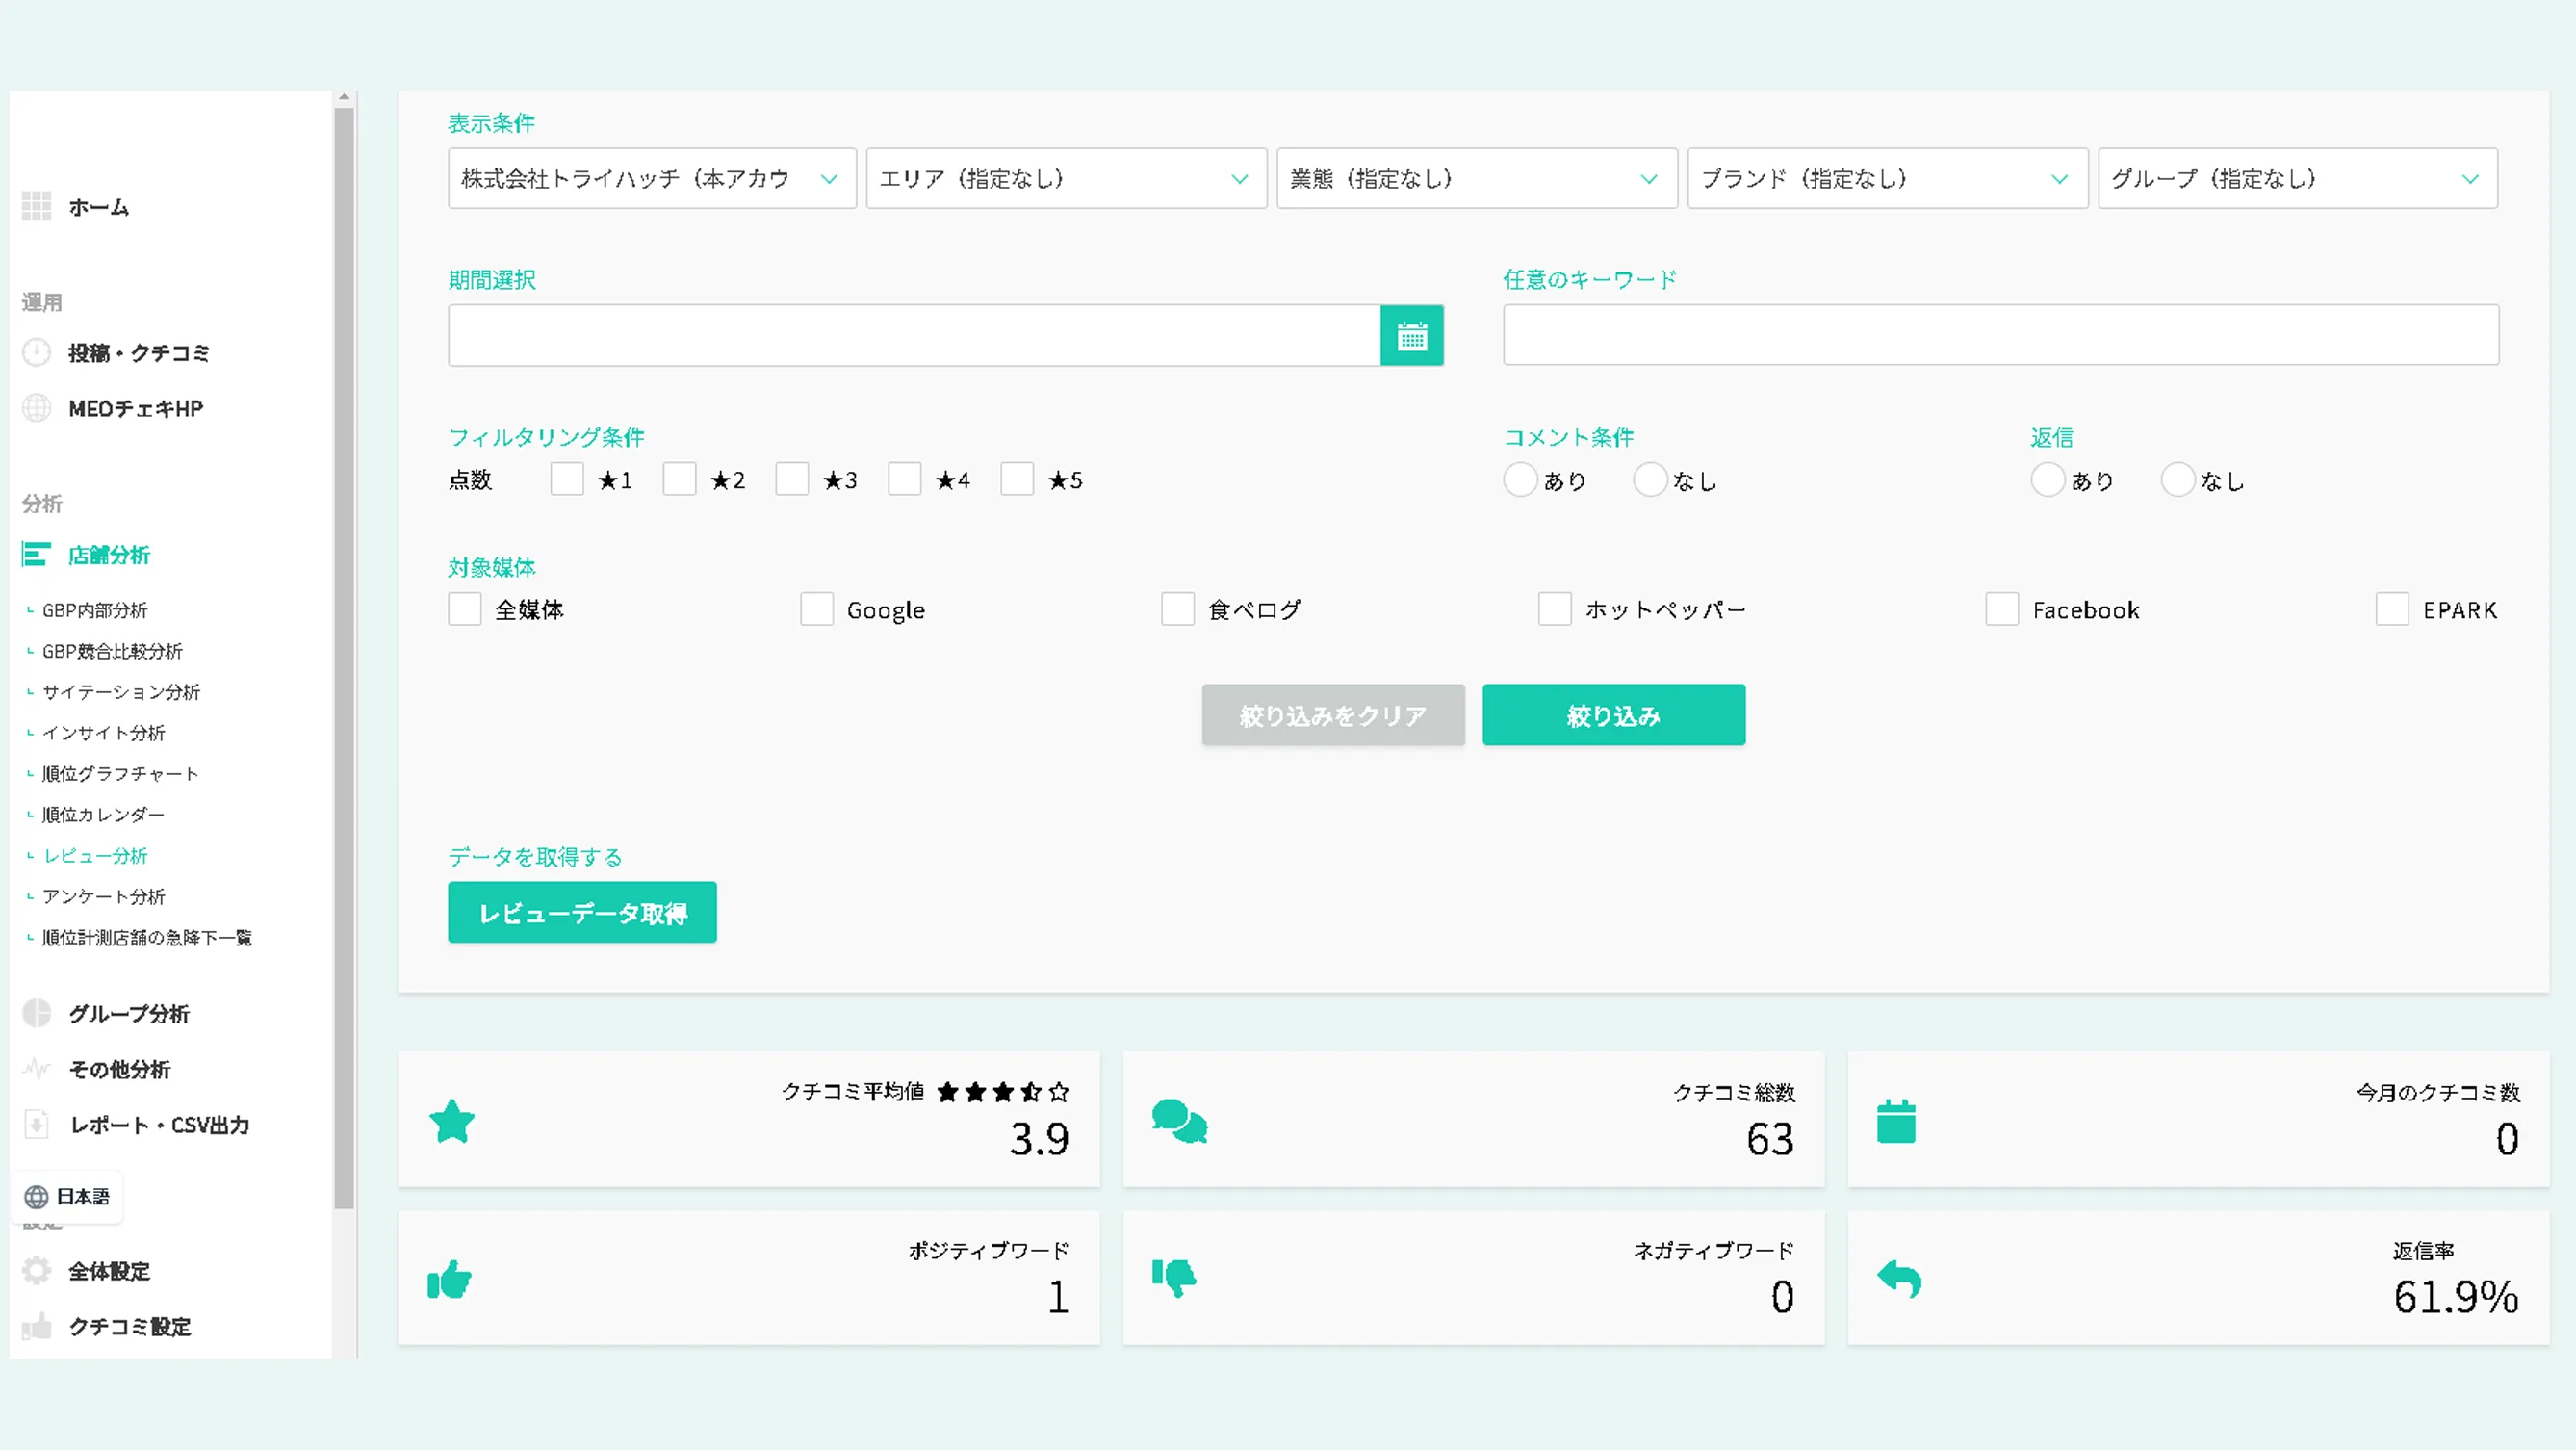Open the ブランド（指定なし）dropdown
This screenshot has height=1450, width=2576.
point(1887,179)
